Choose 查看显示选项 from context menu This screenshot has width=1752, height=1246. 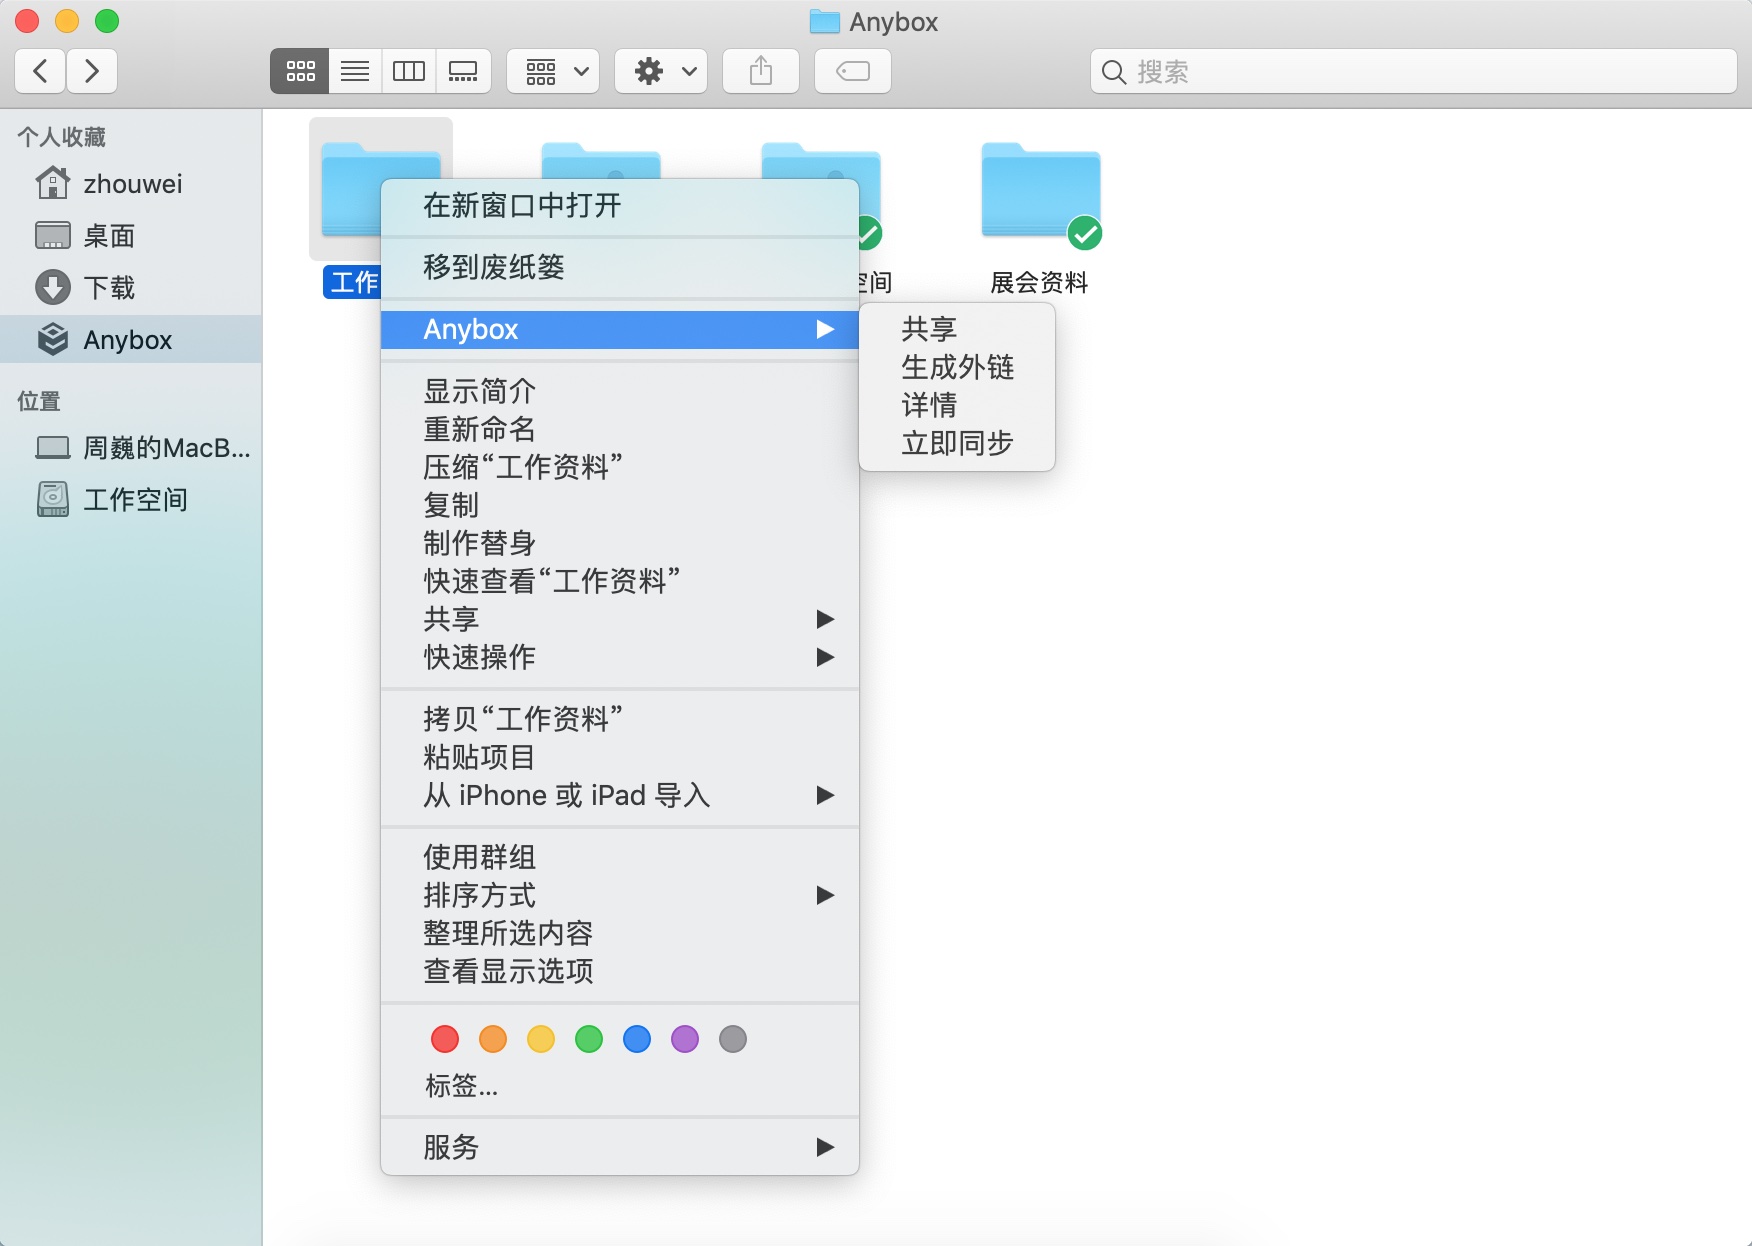point(620,971)
